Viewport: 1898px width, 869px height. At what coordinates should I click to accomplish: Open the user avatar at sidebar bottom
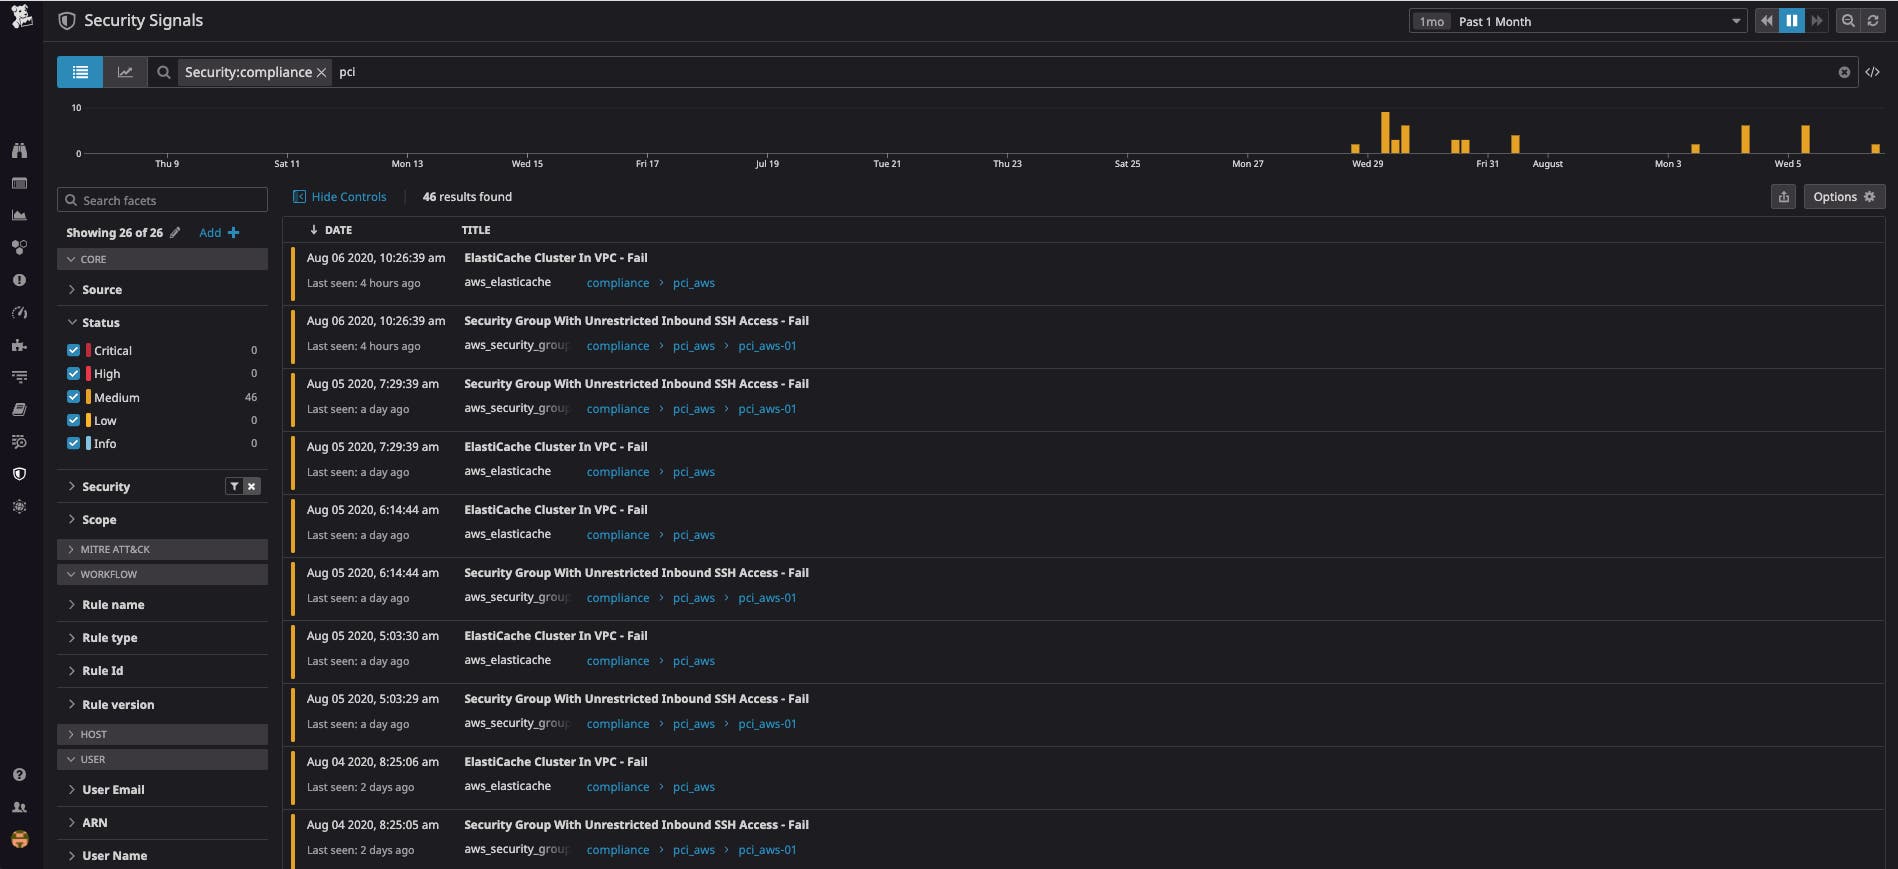point(19,839)
